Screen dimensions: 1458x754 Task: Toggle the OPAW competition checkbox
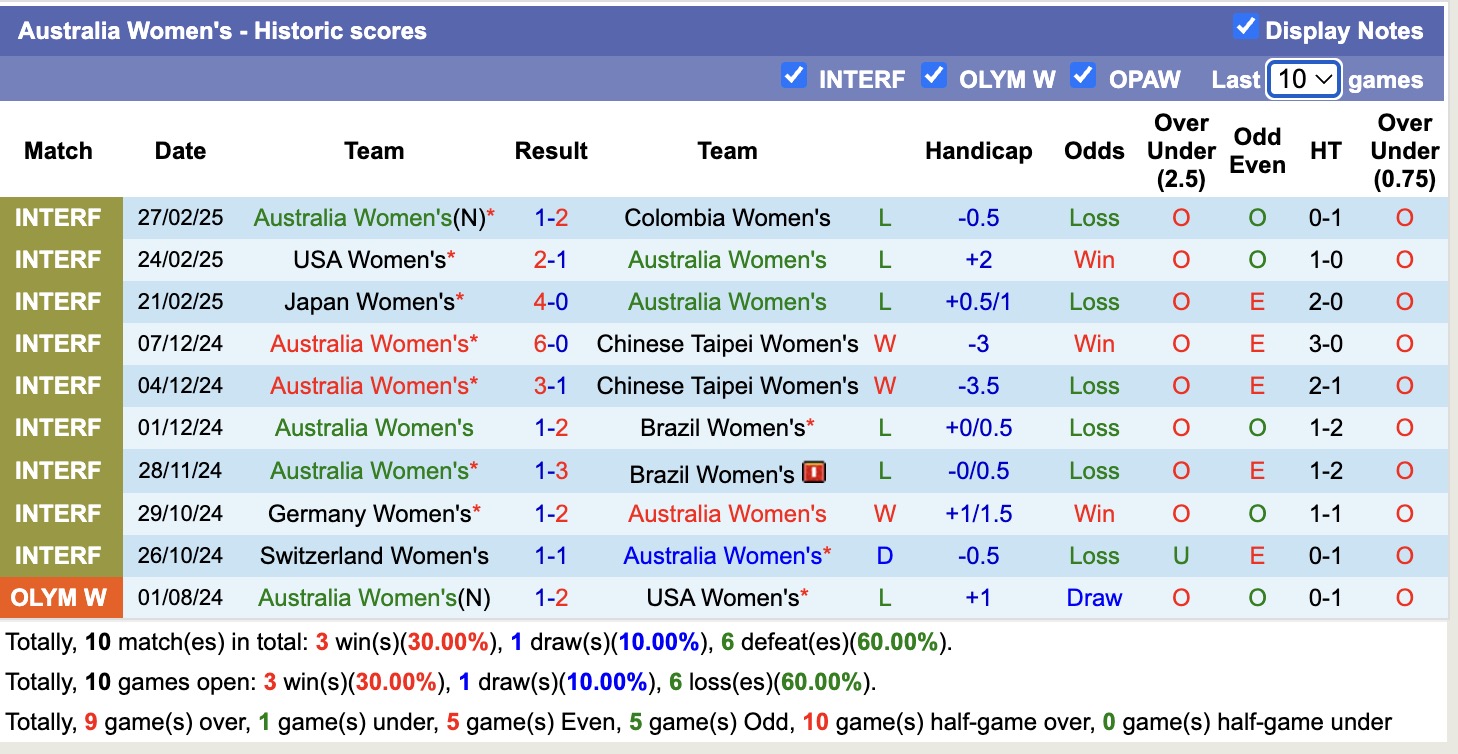pyautogui.click(x=1083, y=76)
